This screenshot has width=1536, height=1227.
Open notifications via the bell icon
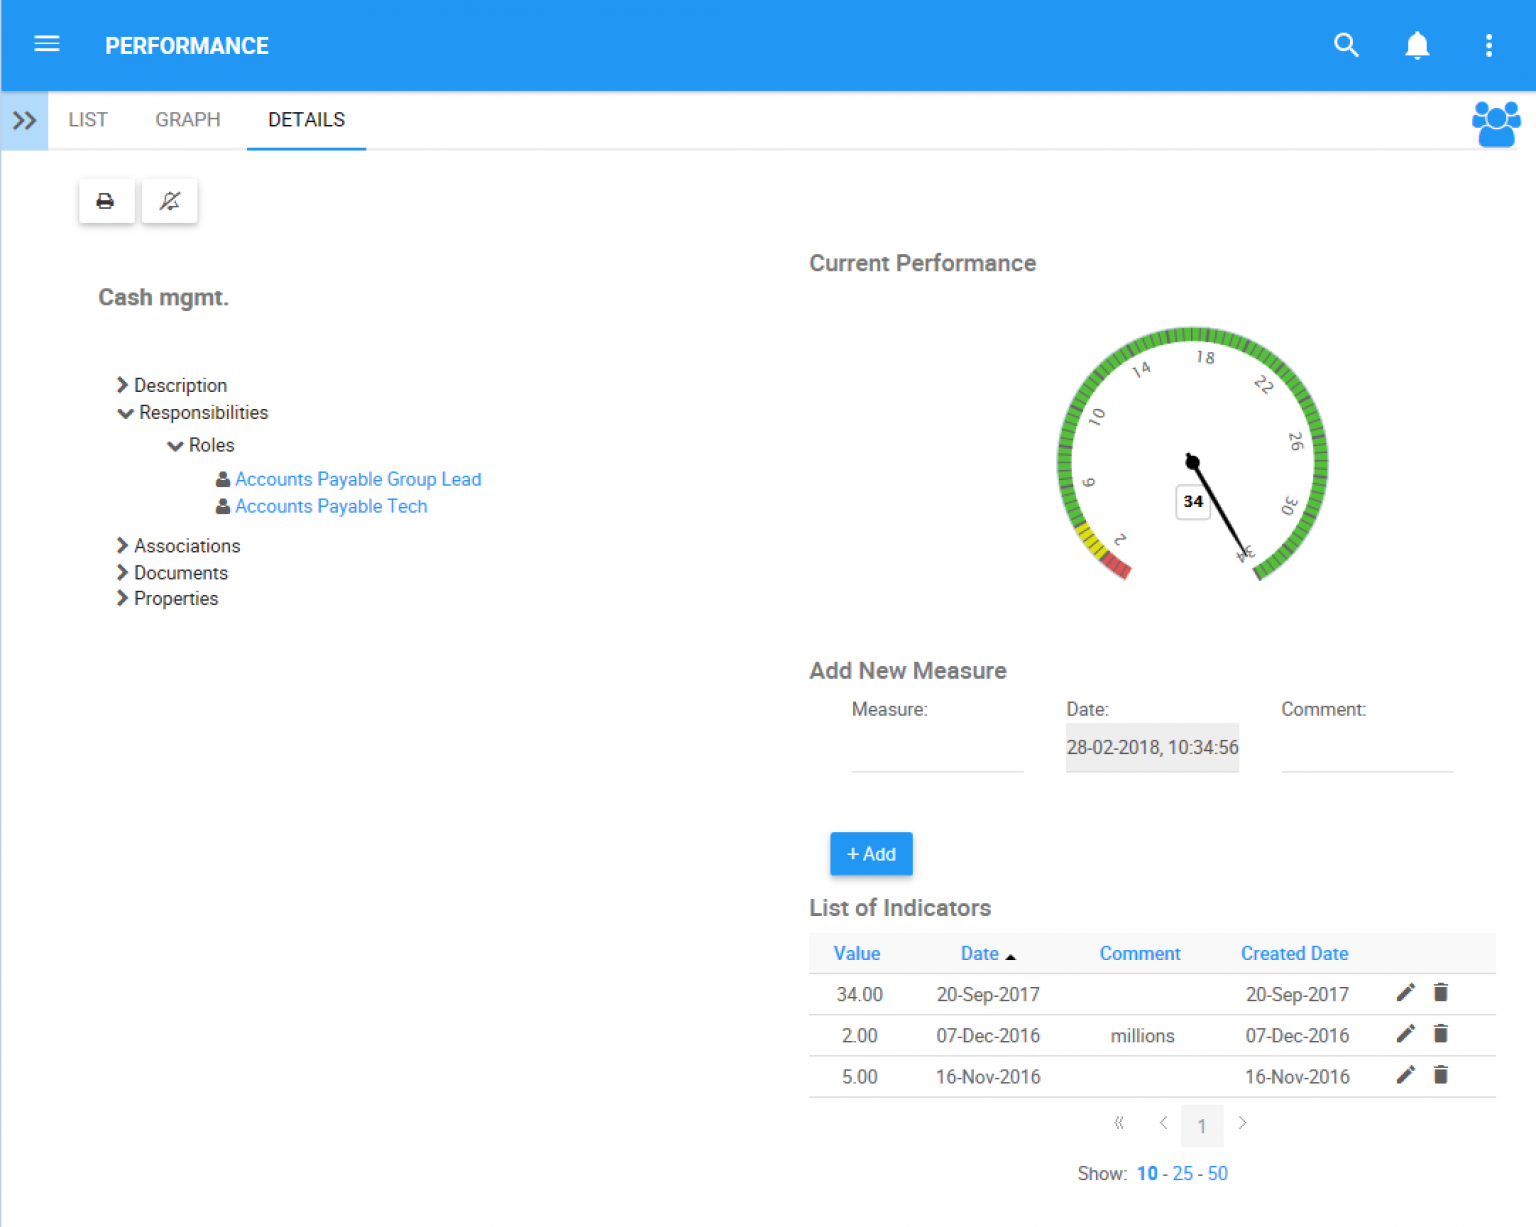pos(1417,45)
